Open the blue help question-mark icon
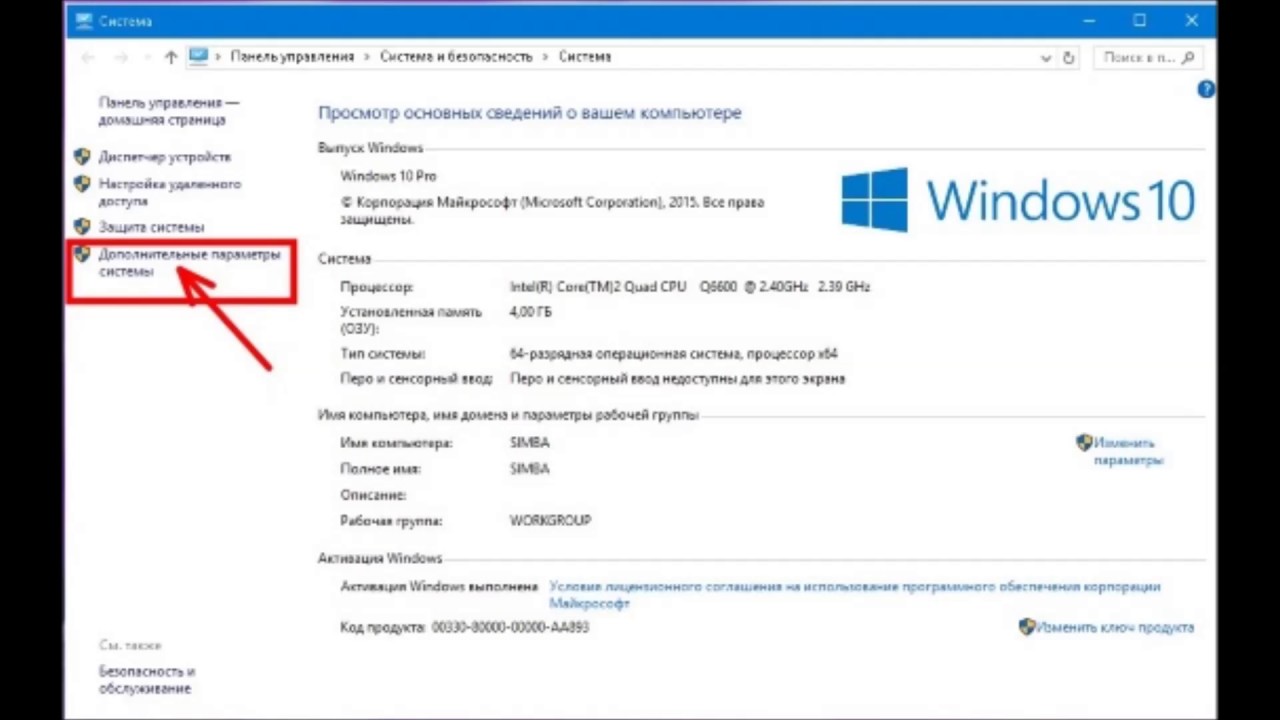 (1206, 89)
